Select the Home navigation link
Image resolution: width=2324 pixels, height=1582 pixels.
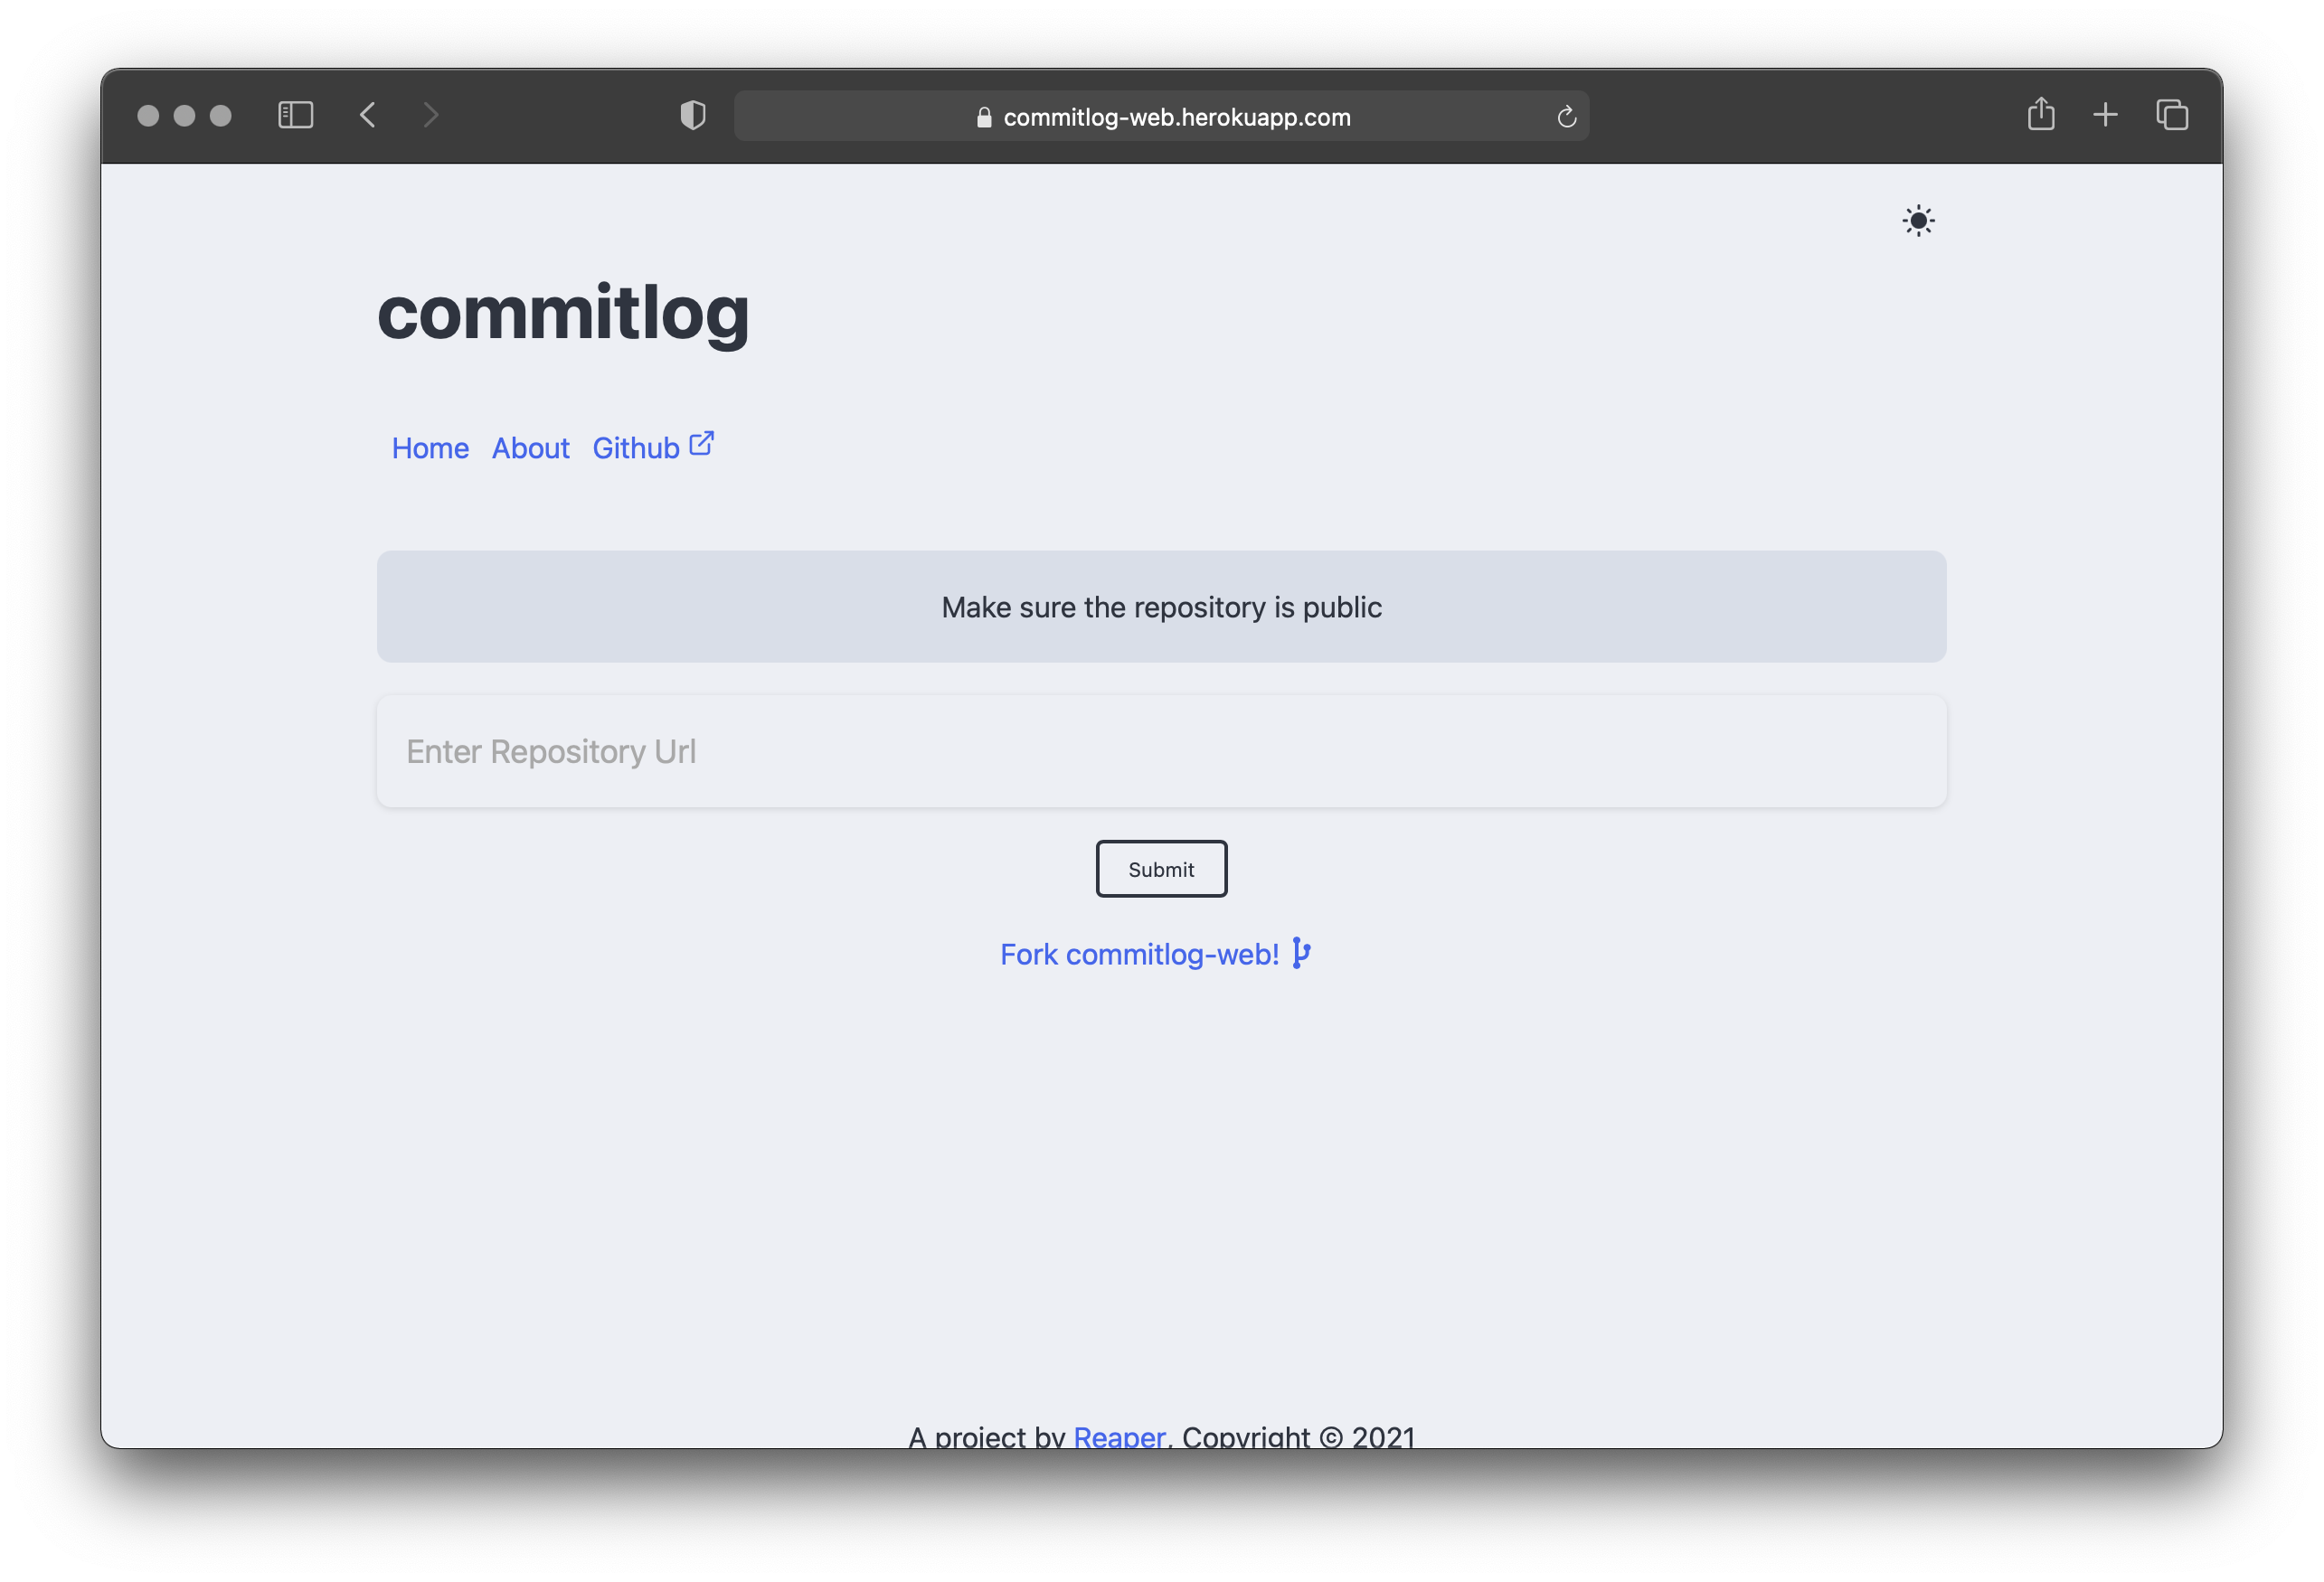pos(430,448)
